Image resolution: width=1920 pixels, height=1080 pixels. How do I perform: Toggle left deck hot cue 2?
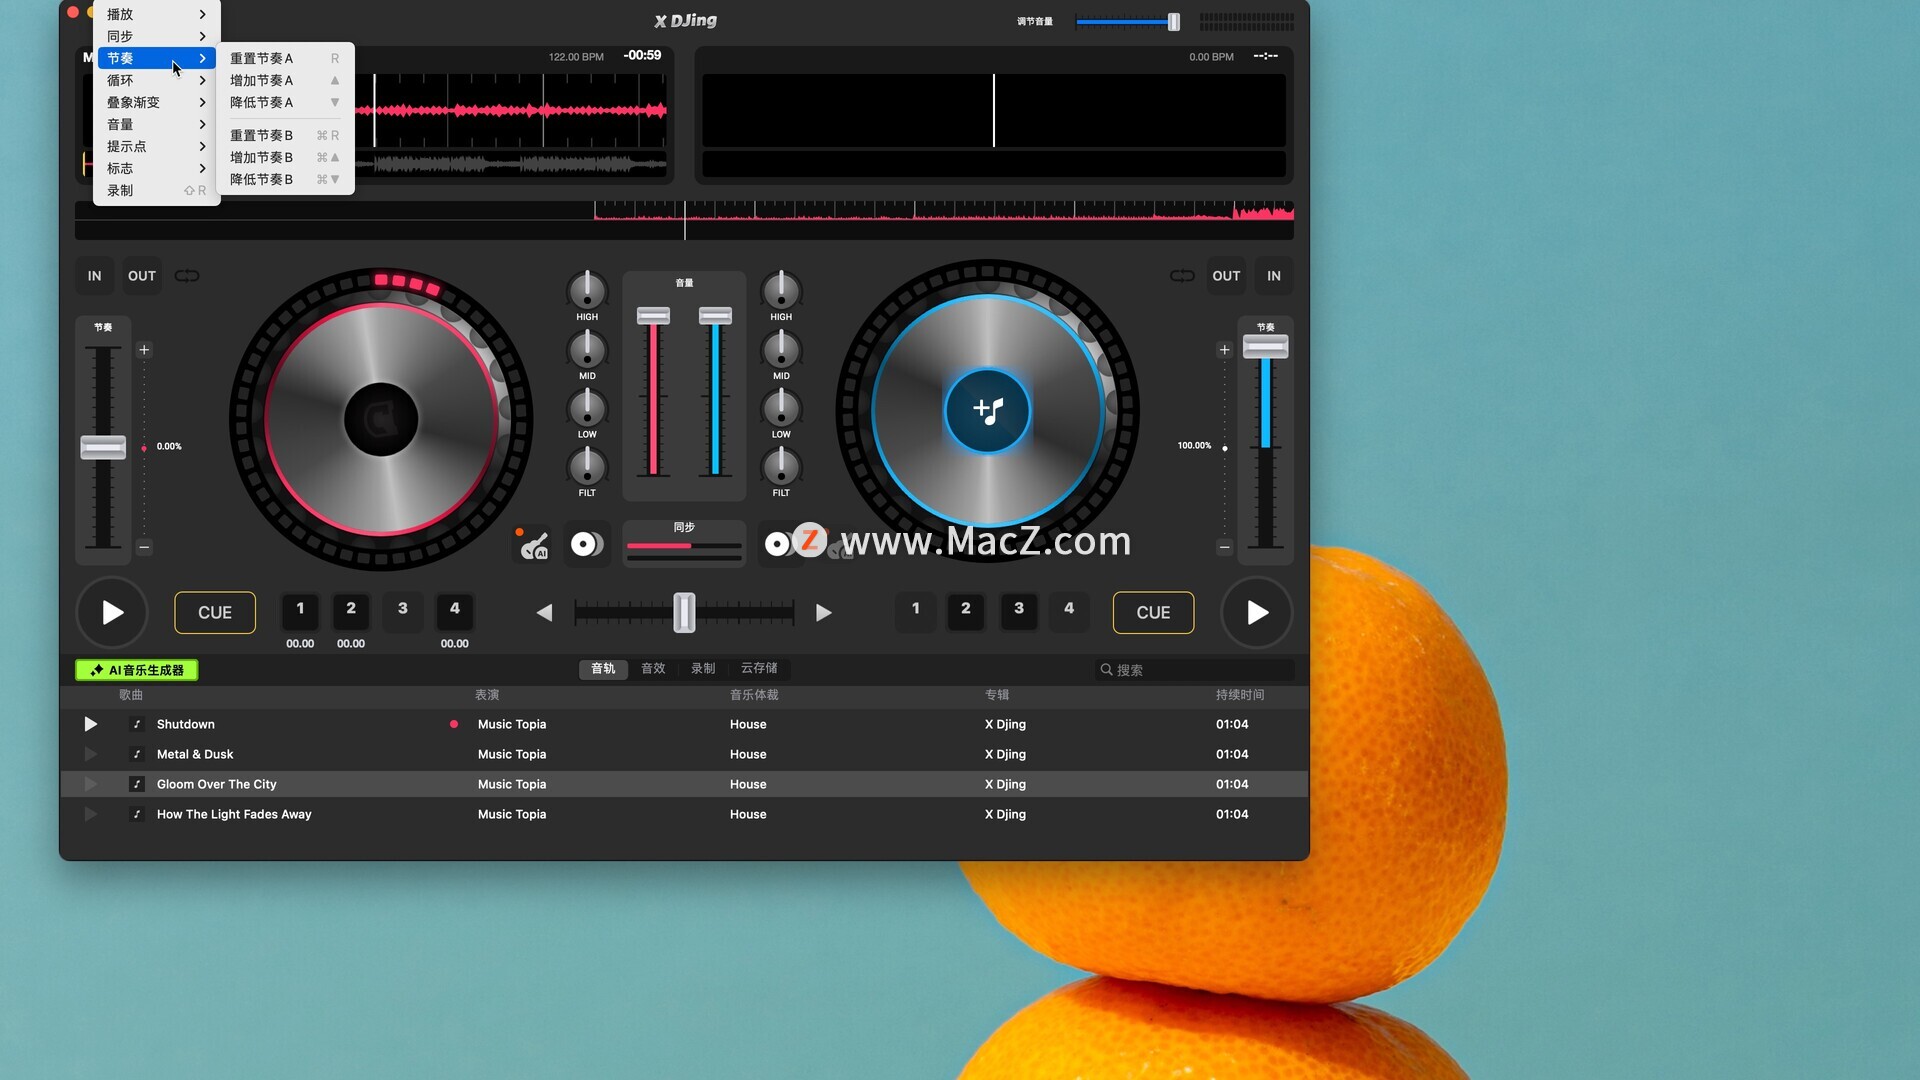coord(351,609)
